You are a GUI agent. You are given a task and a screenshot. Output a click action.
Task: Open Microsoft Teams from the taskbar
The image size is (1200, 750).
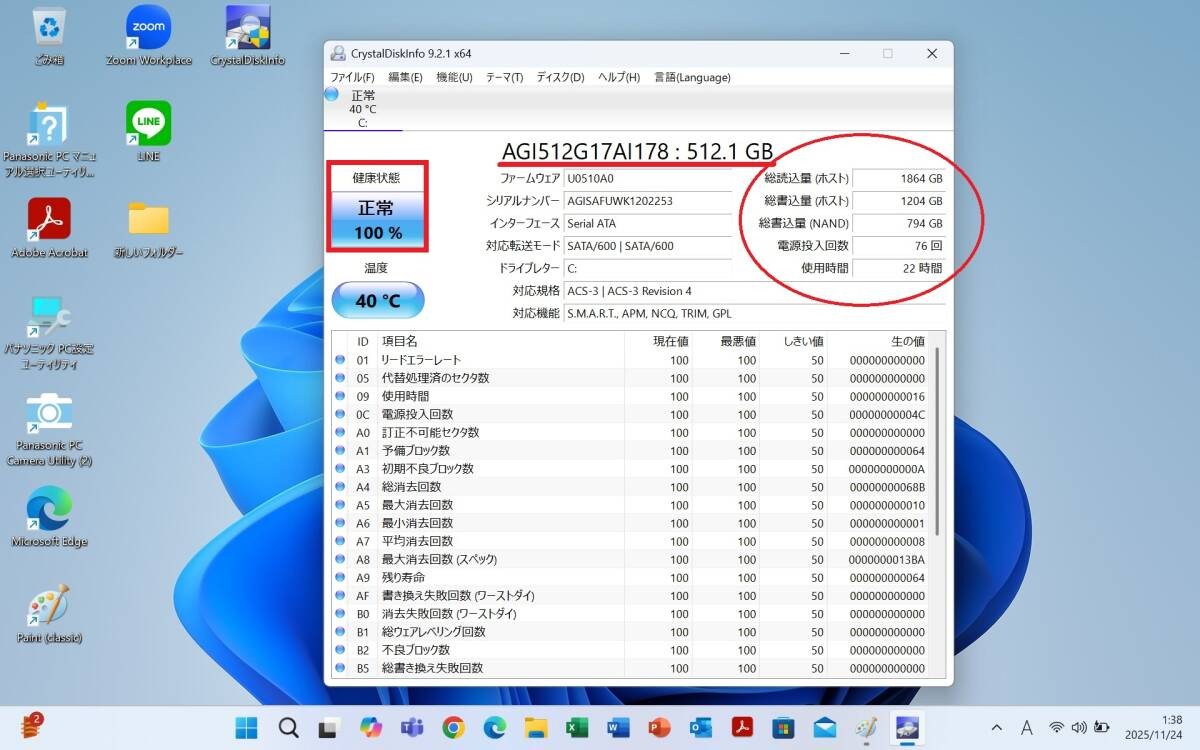click(412, 728)
